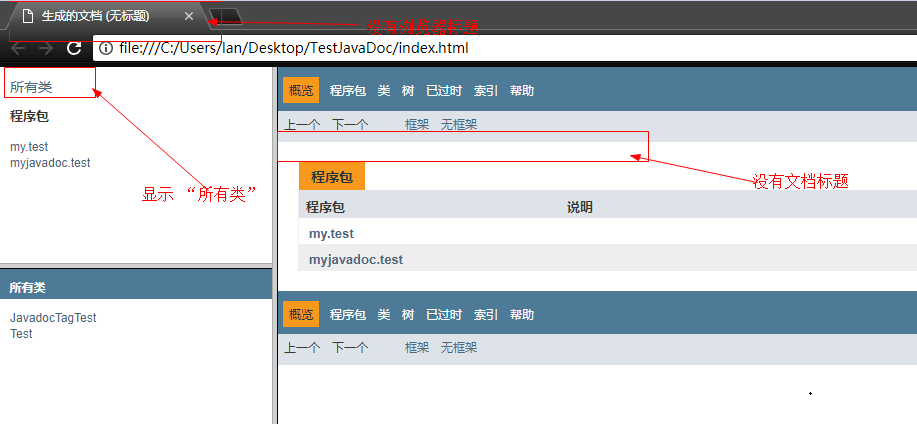Open 已过时 in the top navigation bar
The height and width of the screenshot is (424, 917).
[x=444, y=91]
